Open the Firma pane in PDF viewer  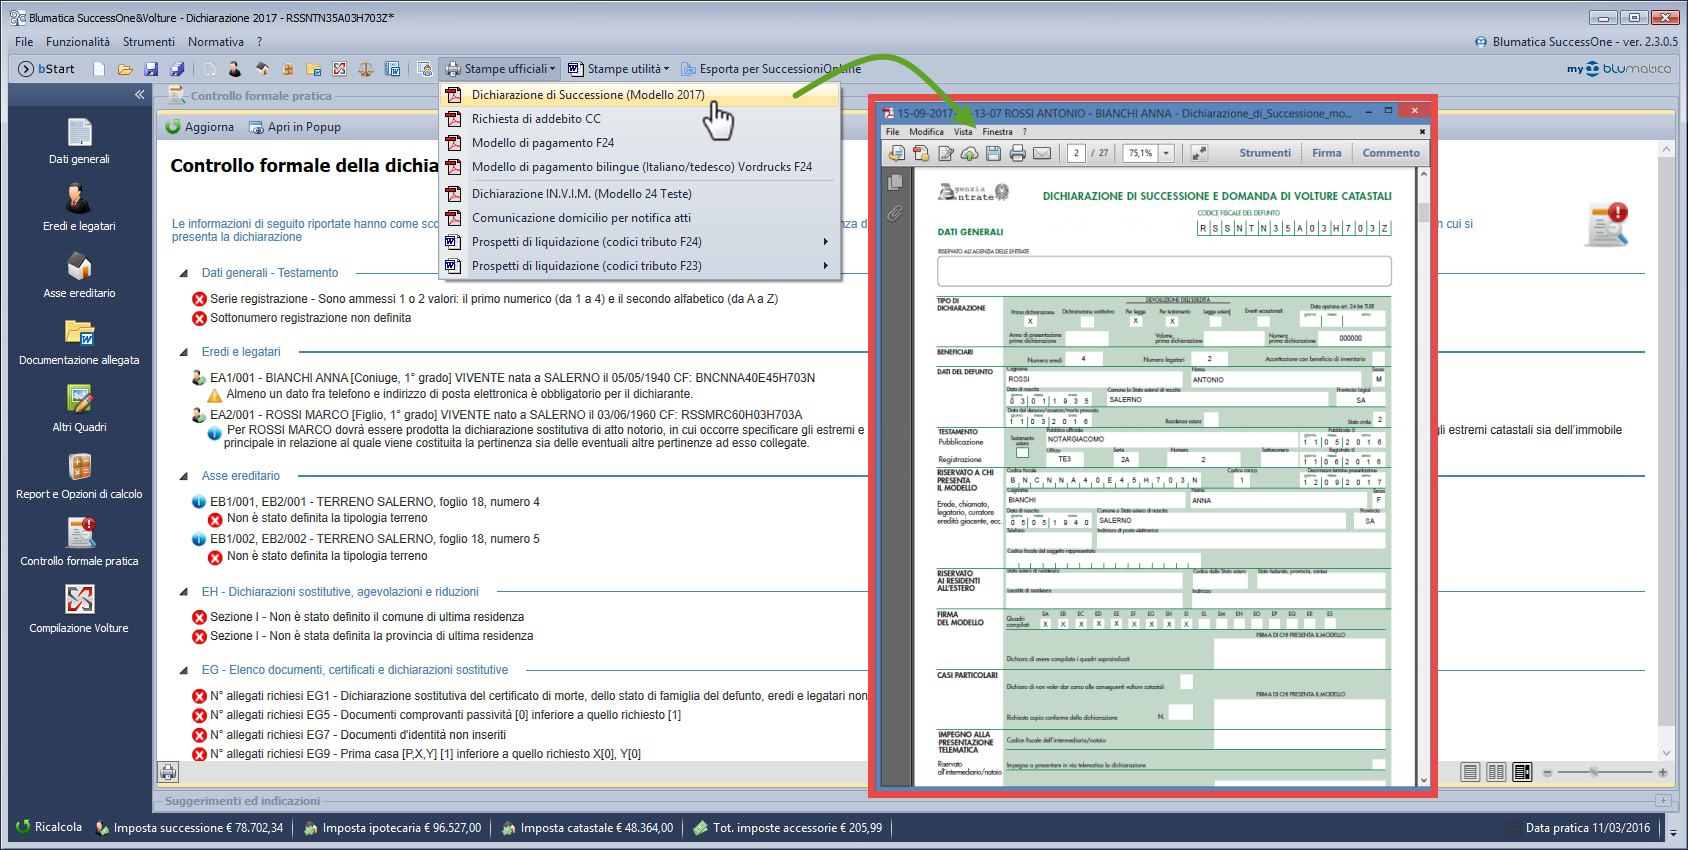click(x=1327, y=153)
